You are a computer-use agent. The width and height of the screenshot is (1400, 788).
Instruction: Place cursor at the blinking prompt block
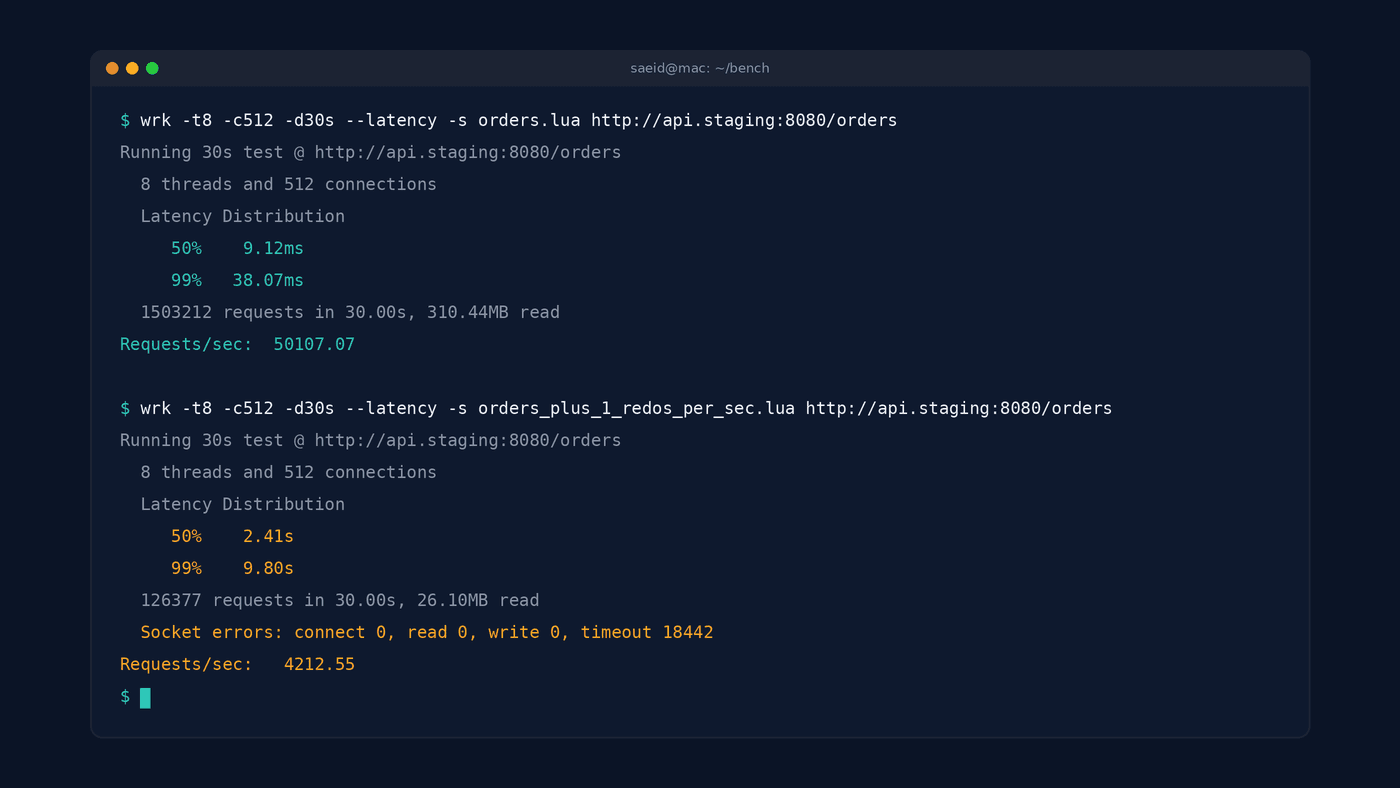[145, 697]
